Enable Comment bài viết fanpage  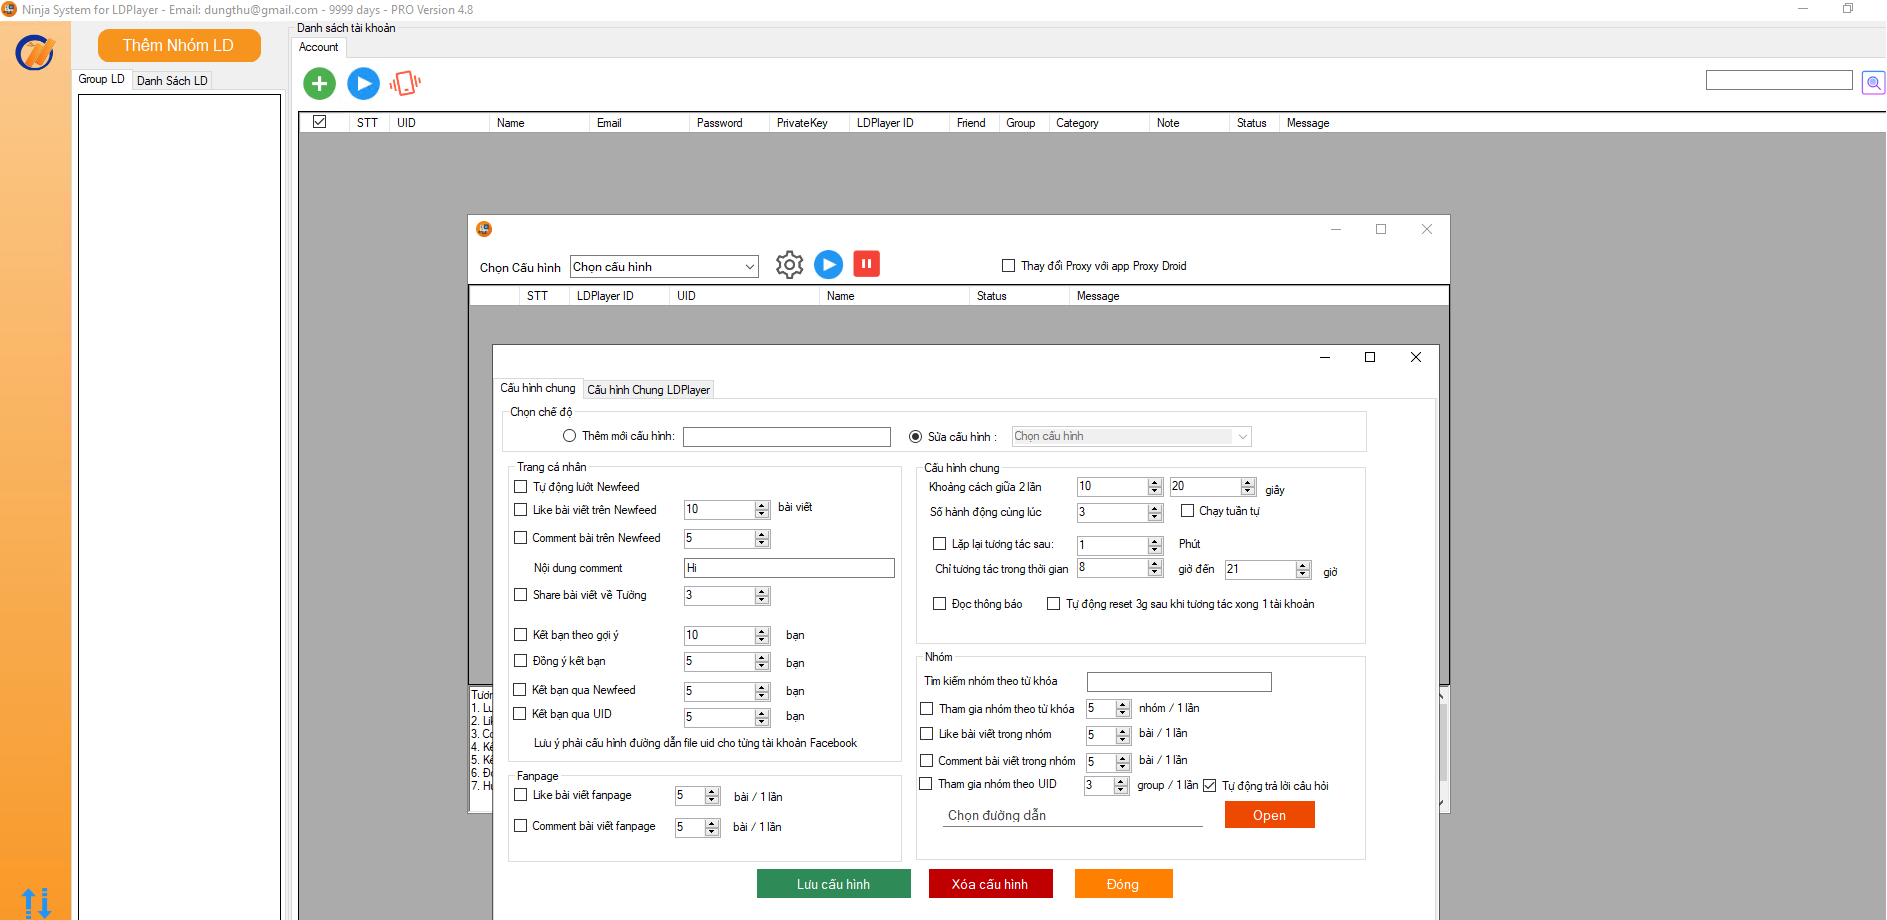point(520,826)
